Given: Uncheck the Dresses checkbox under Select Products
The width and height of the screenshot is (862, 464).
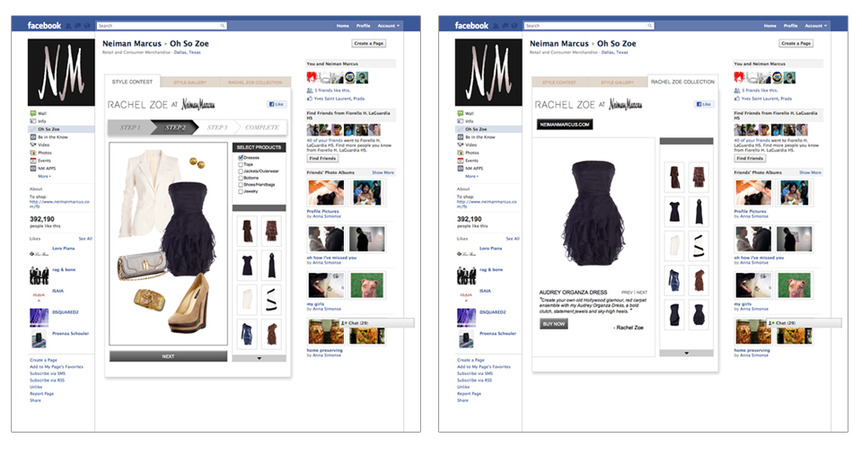Looking at the screenshot, I should pos(241,158).
